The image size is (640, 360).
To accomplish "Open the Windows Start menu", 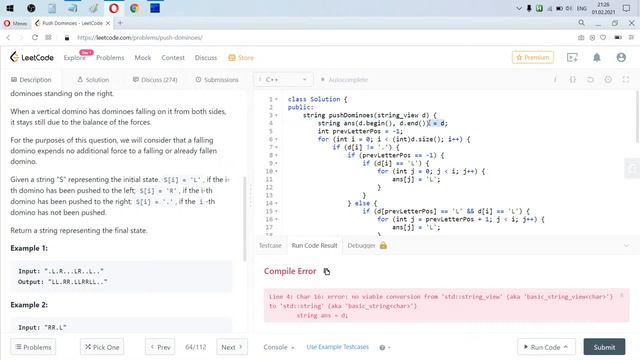I will click(10, 8).
